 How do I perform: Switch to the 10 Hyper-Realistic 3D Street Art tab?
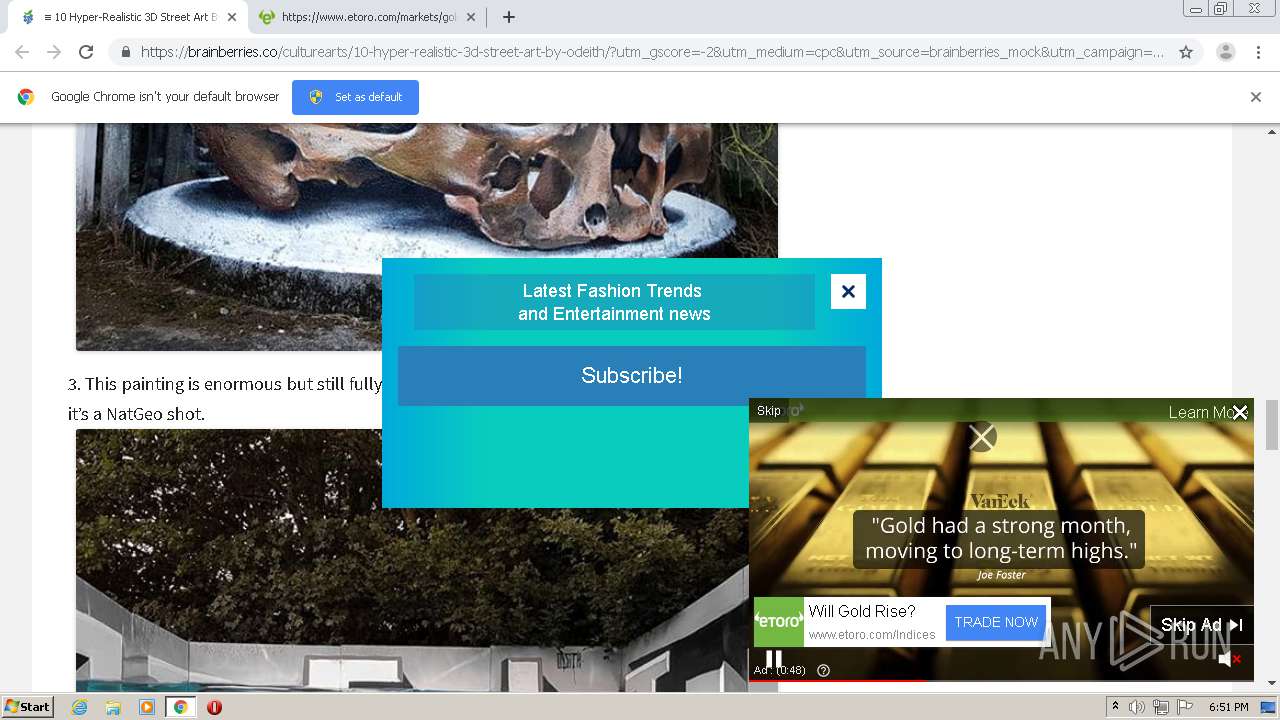[130, 17]
